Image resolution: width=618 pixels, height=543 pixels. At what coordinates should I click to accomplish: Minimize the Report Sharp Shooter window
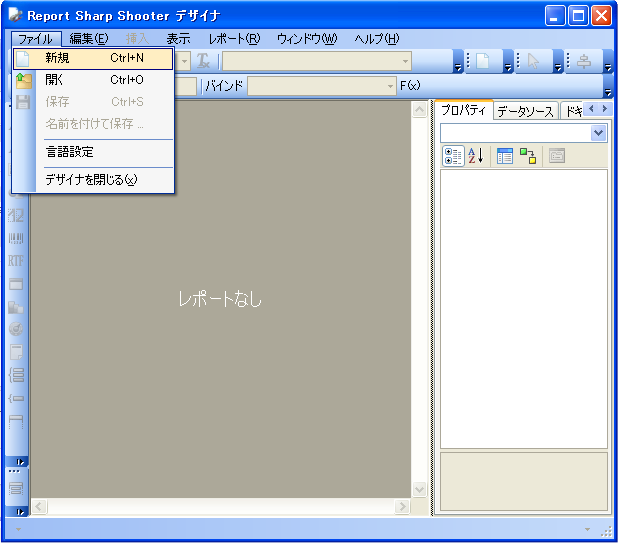pos(555,16)
